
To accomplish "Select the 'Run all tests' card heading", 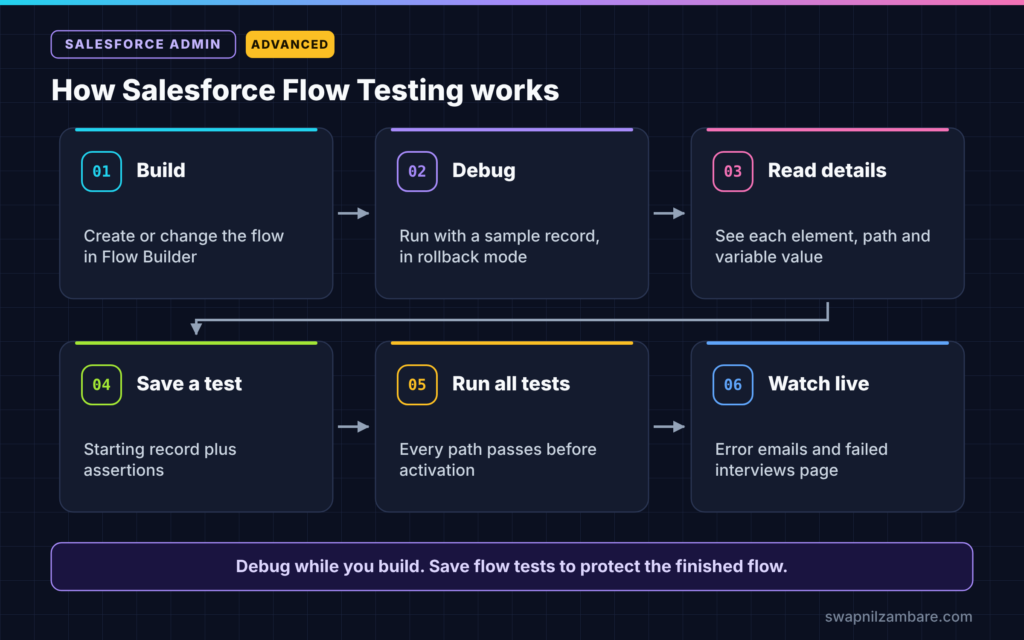I will (x=511, y=383).
